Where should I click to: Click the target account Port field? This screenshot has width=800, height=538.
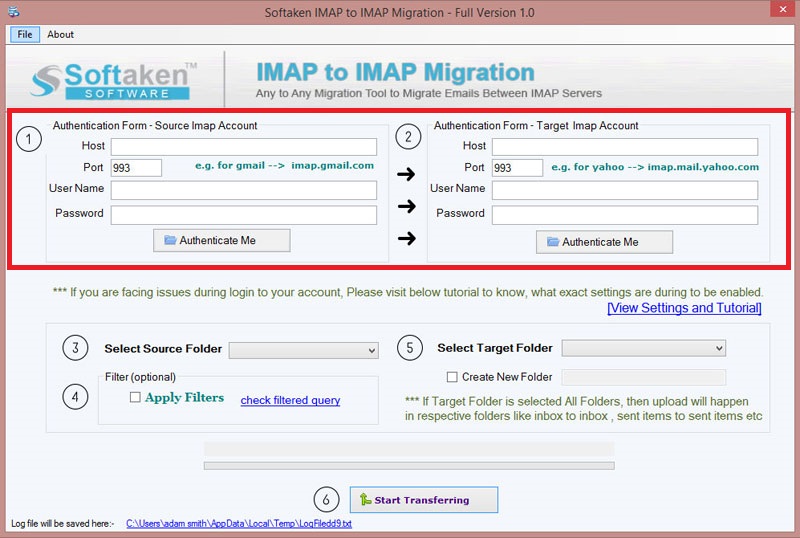click(517, 168)
